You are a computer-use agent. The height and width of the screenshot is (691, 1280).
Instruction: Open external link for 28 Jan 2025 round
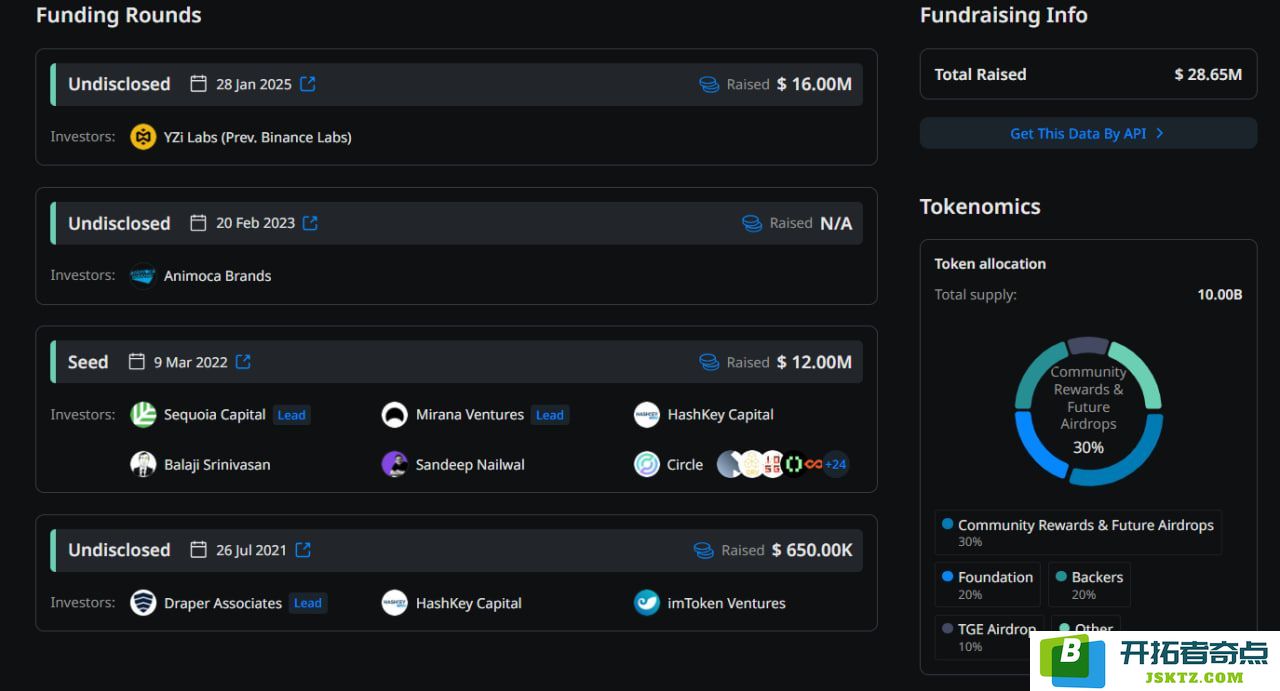click(308, 84)
